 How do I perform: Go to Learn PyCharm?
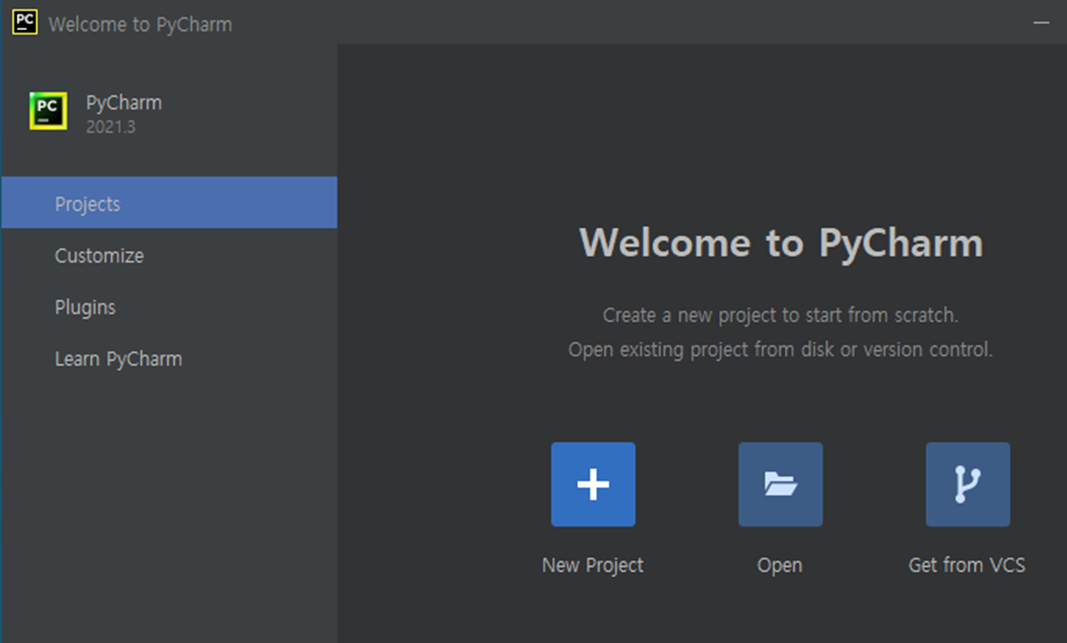[x=169, y=359]
